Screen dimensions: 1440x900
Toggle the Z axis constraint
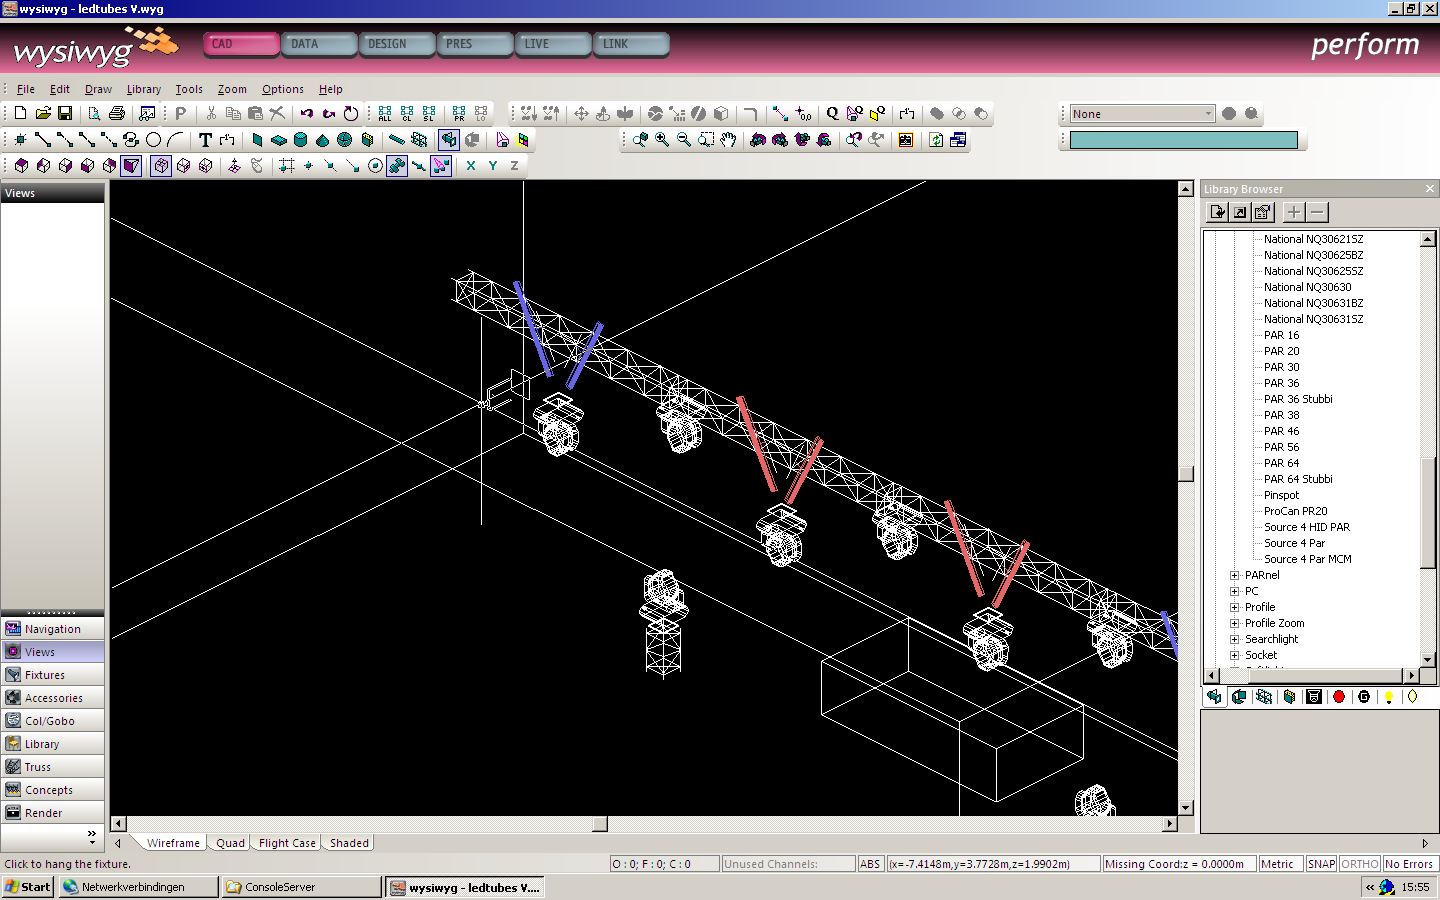click(515, 166)
